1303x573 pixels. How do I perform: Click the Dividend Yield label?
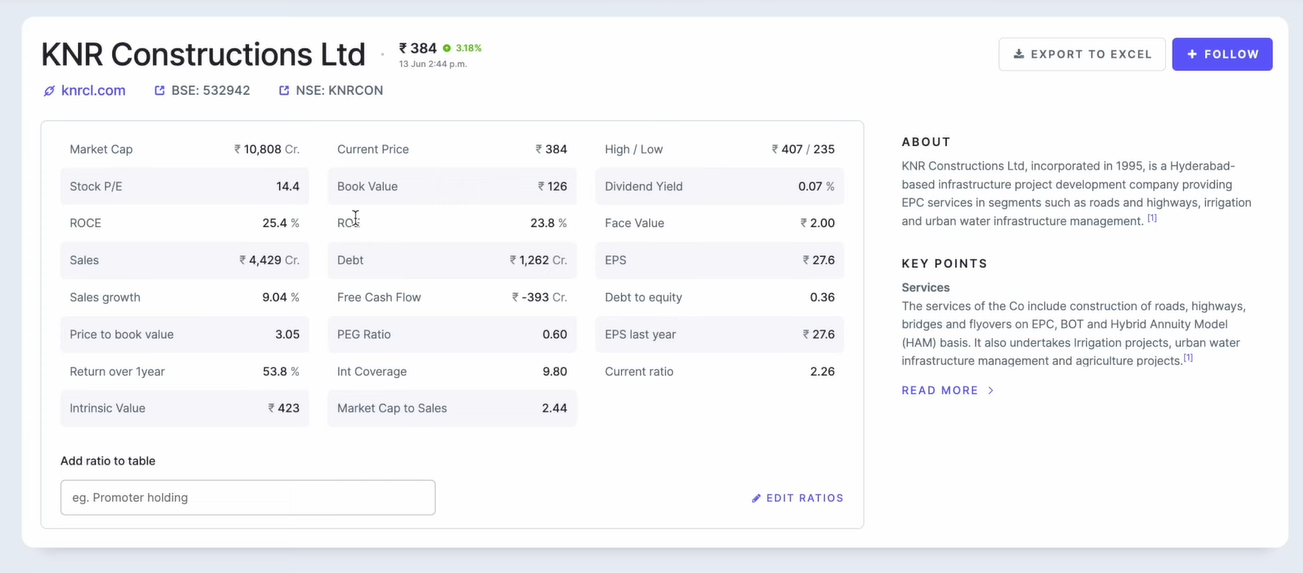click(643, 186)
